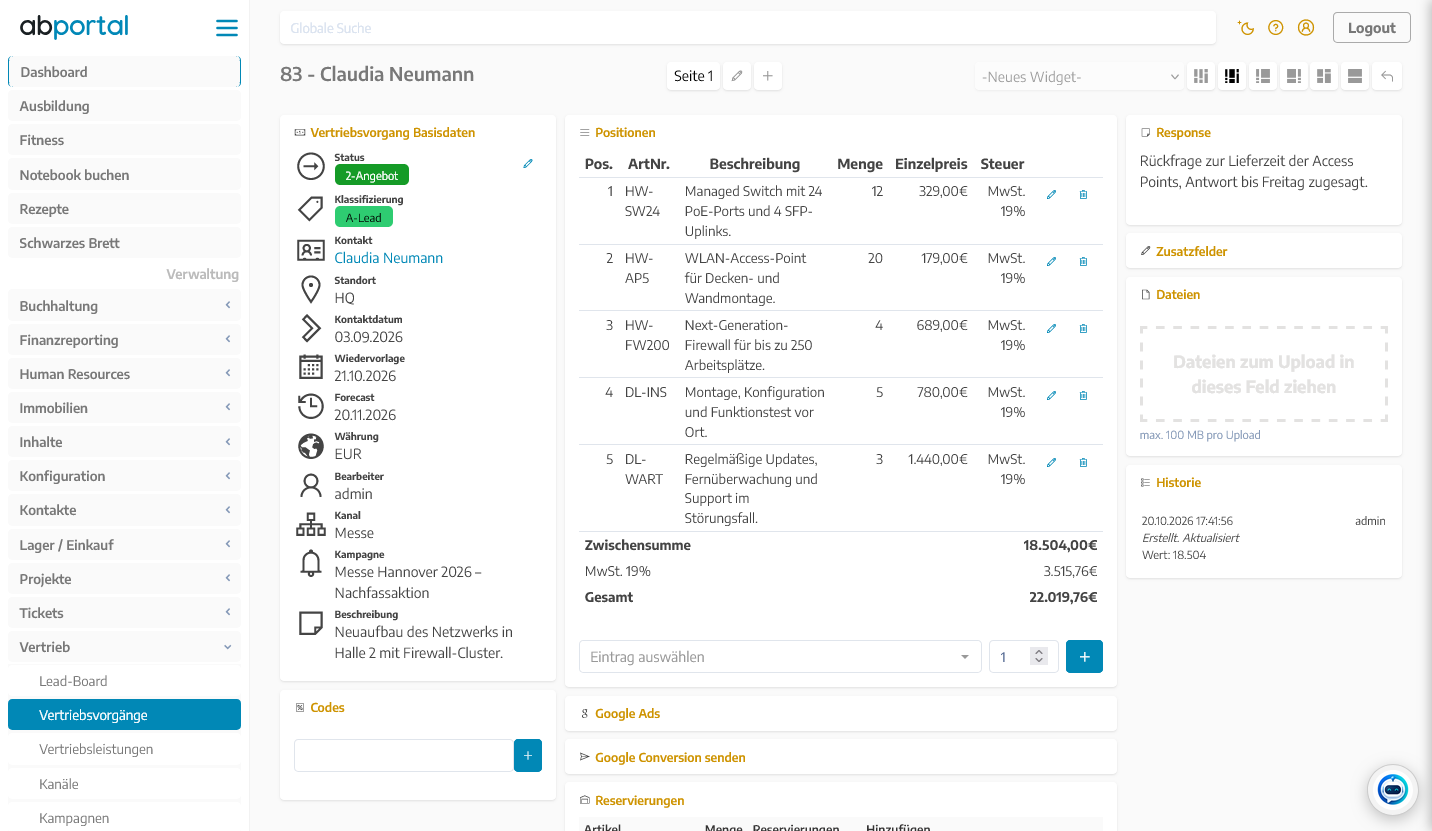Expand the Google Ads panel
Viewport: 1432px width, 831px height.
pos(841,714)
